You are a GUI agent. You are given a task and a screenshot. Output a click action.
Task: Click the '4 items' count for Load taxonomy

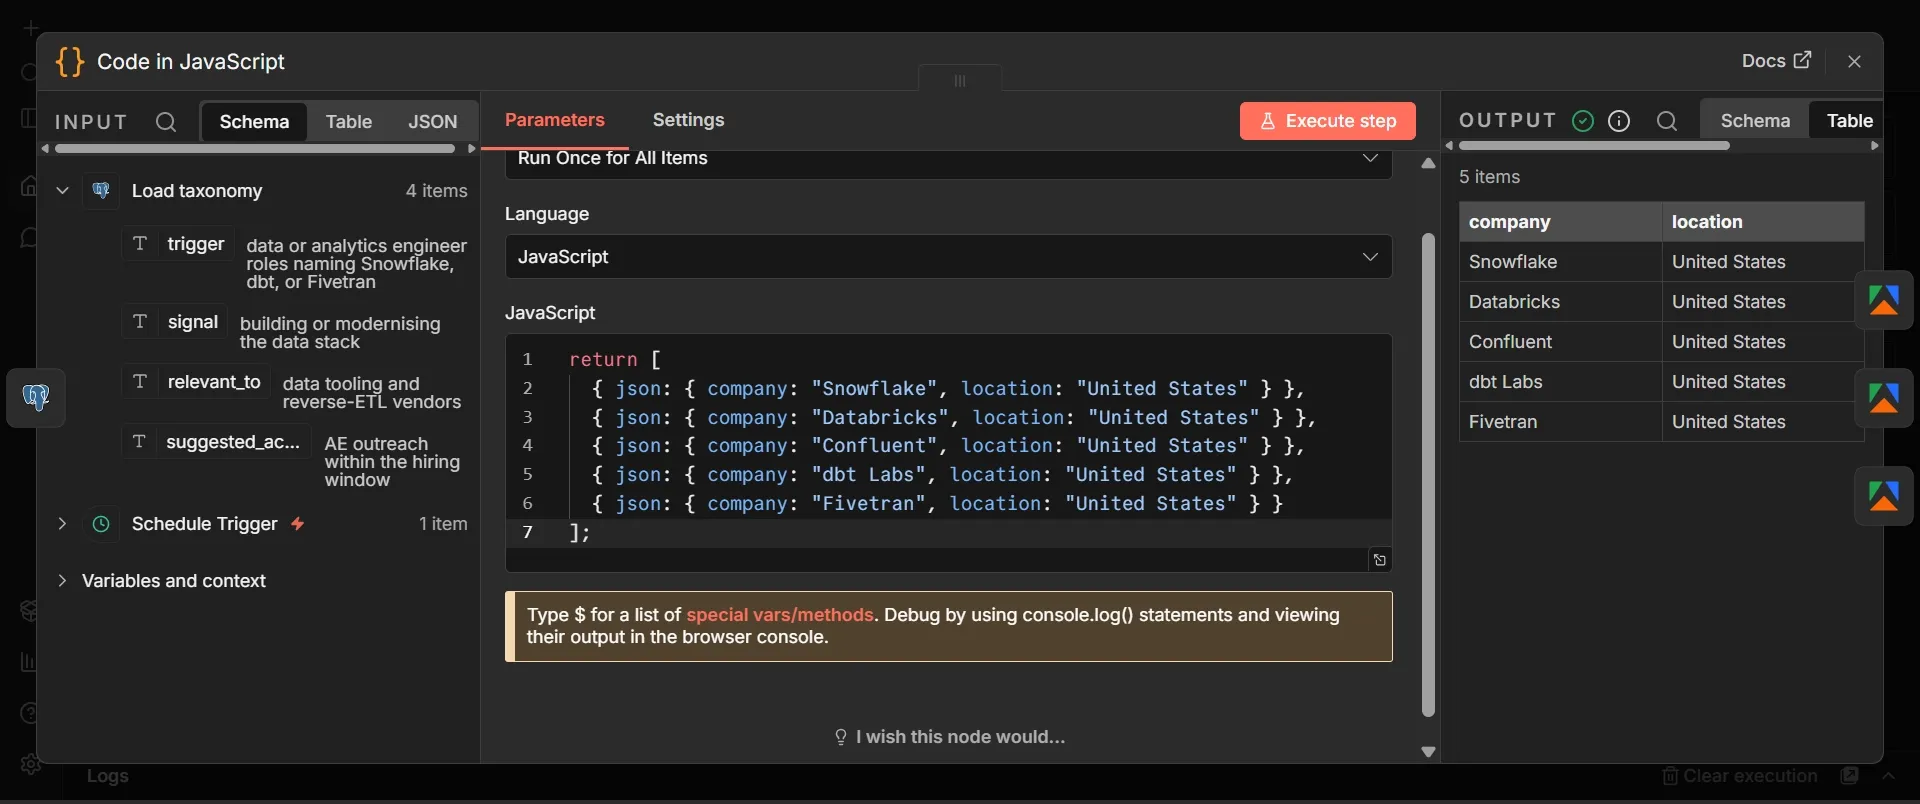click(436, 190)
